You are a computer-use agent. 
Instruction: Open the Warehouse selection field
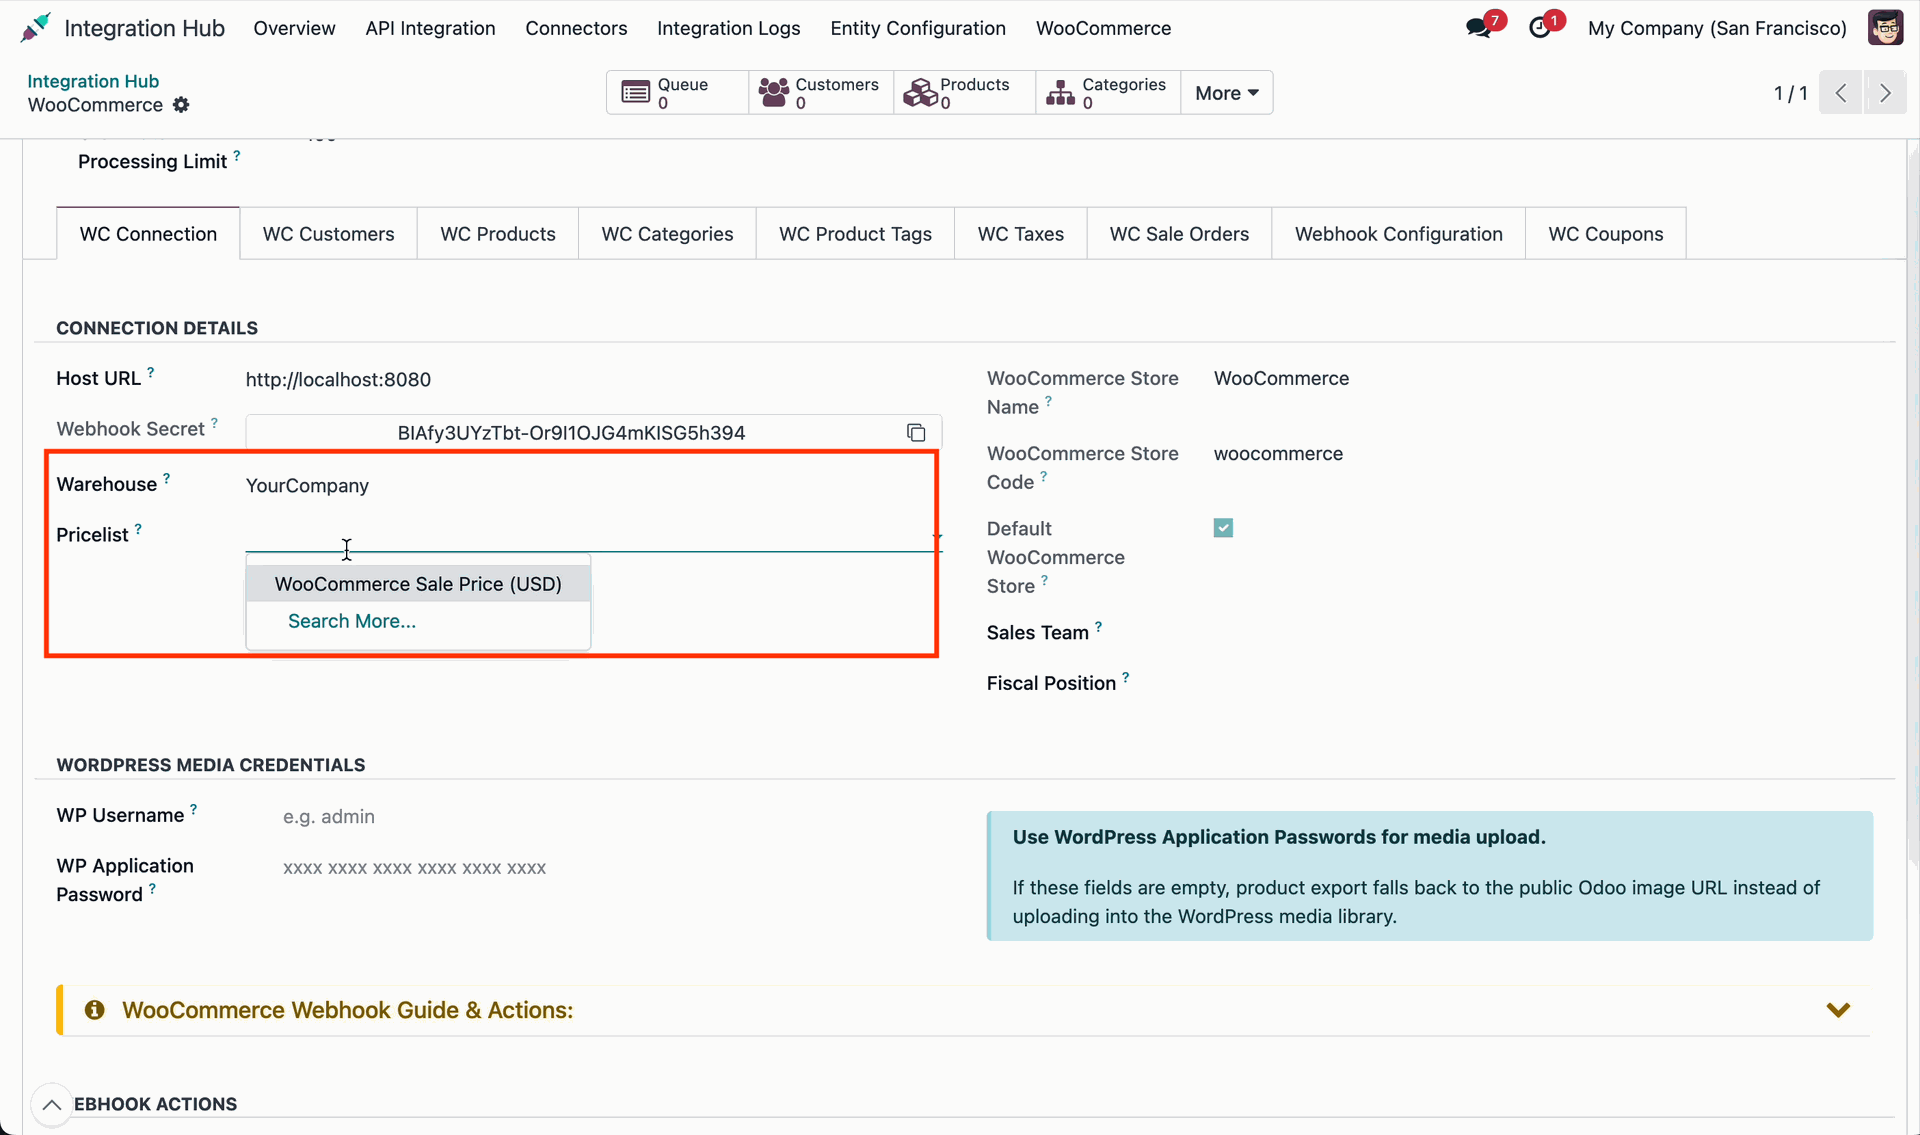coord(593,485)
